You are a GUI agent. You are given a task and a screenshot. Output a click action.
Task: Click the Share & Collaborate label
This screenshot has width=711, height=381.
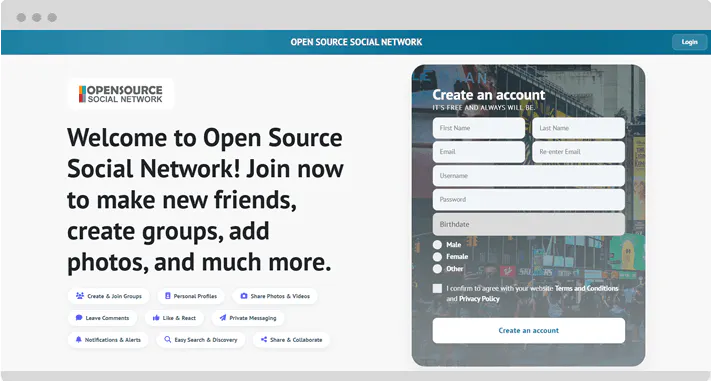pos(296,340)
